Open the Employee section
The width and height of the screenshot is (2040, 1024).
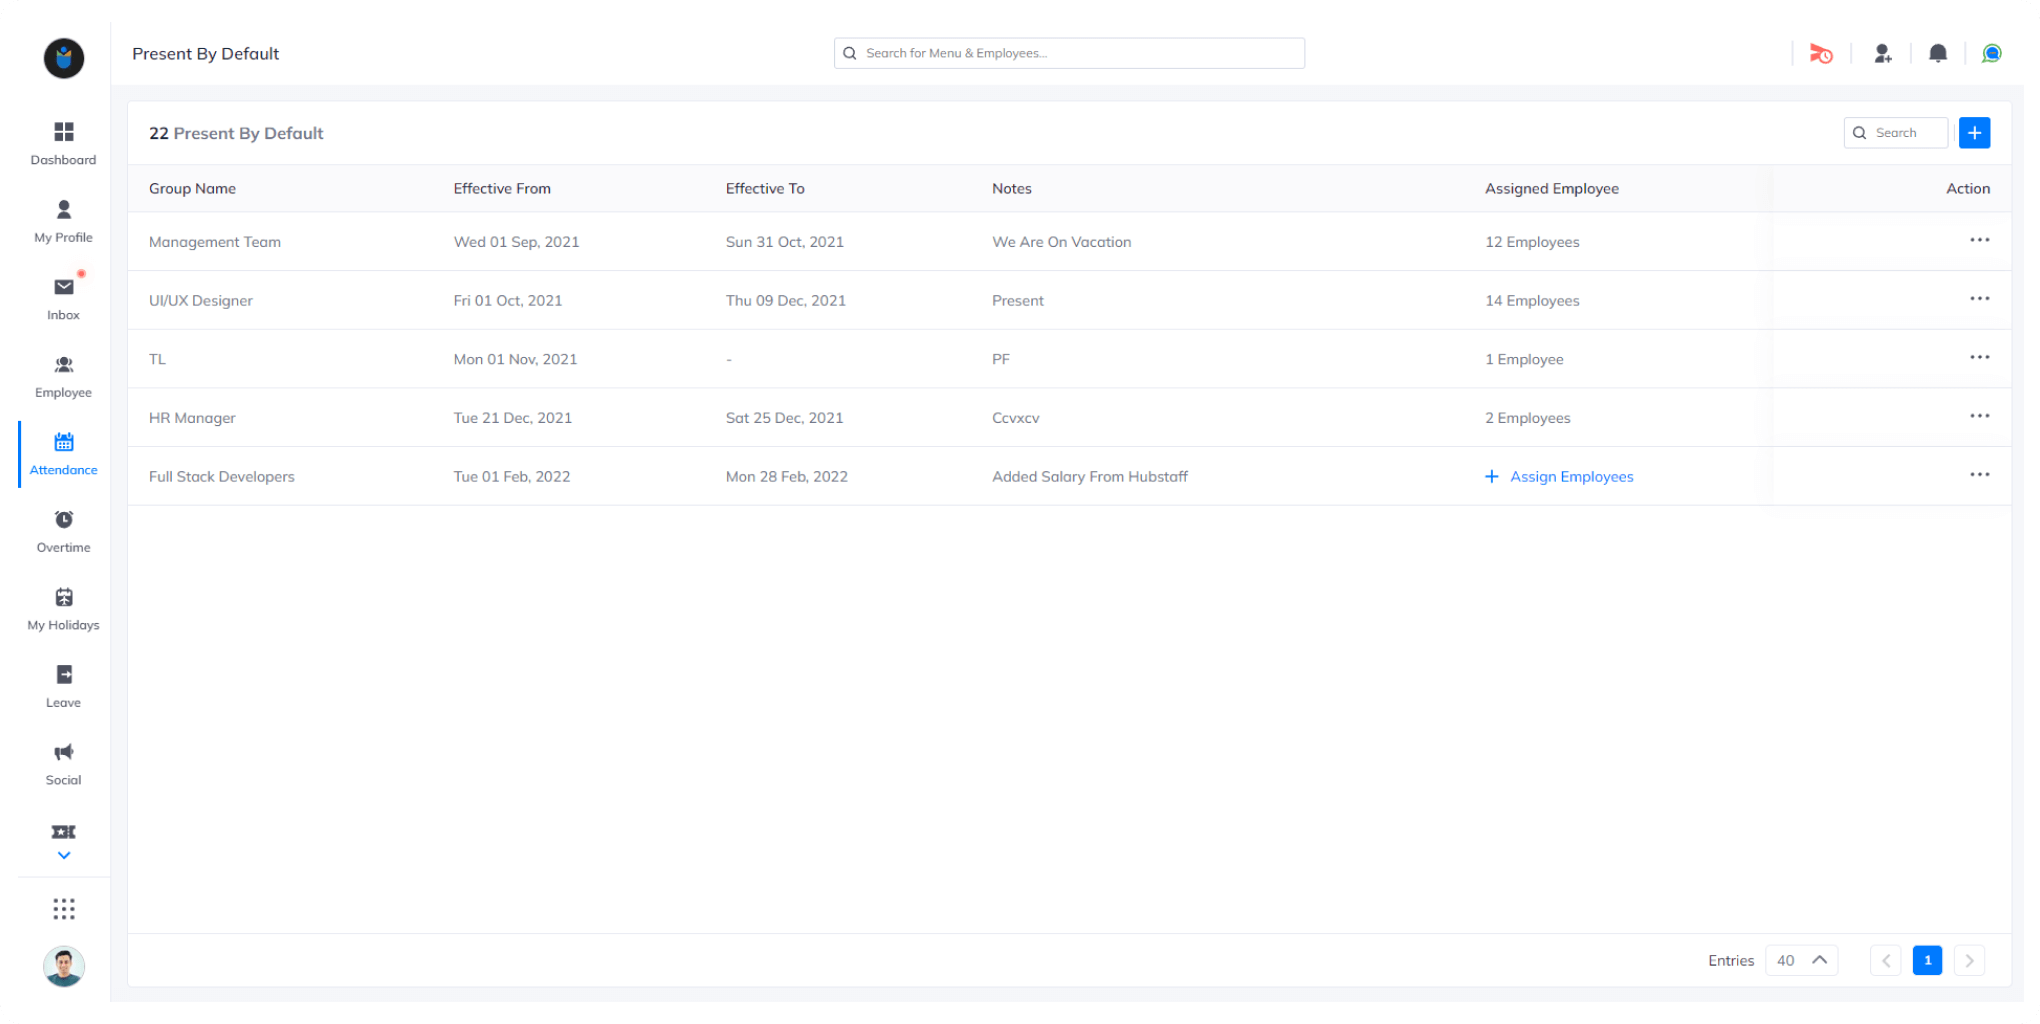point(63,377)
